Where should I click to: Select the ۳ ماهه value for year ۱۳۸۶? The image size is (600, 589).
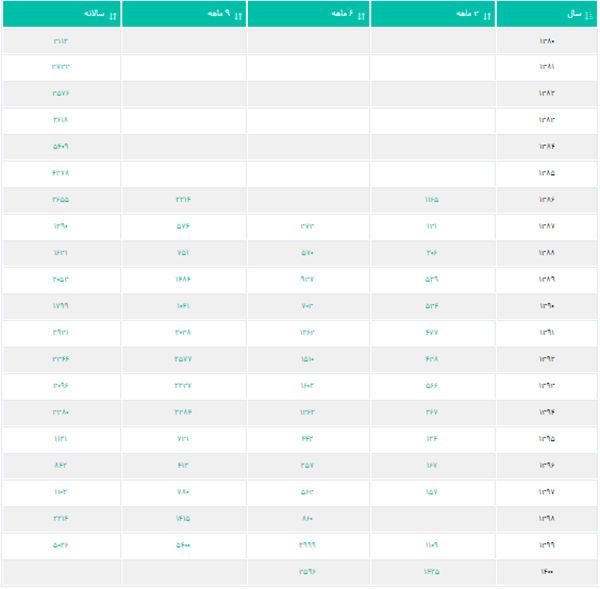coord(431,200)
